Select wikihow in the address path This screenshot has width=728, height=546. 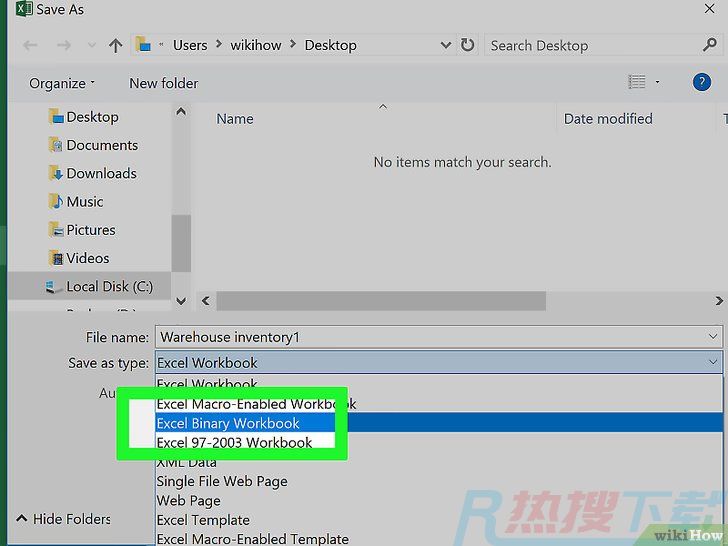pos(256,45)
